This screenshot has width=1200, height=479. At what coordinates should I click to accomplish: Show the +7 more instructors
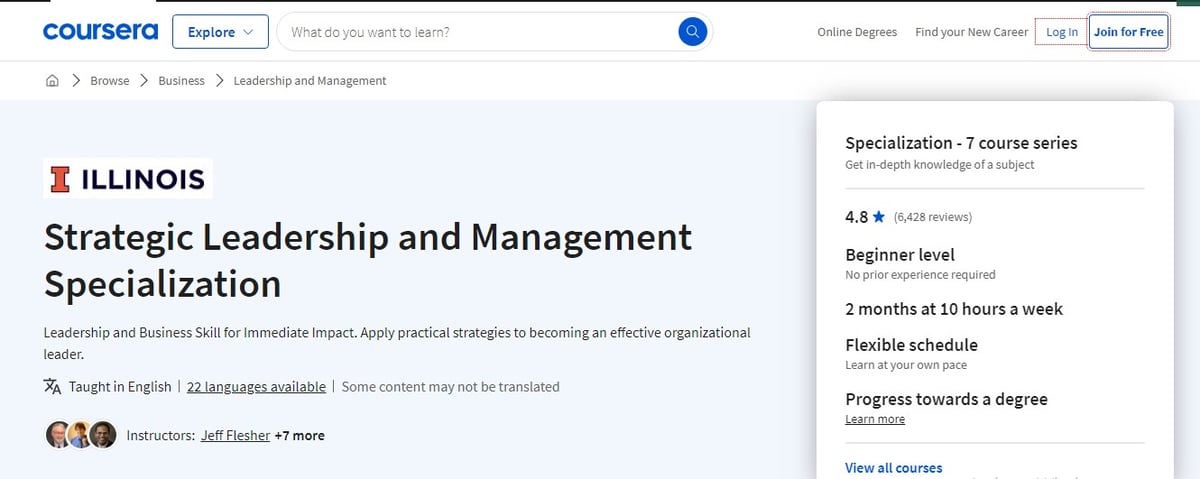[x=299, y=435]
